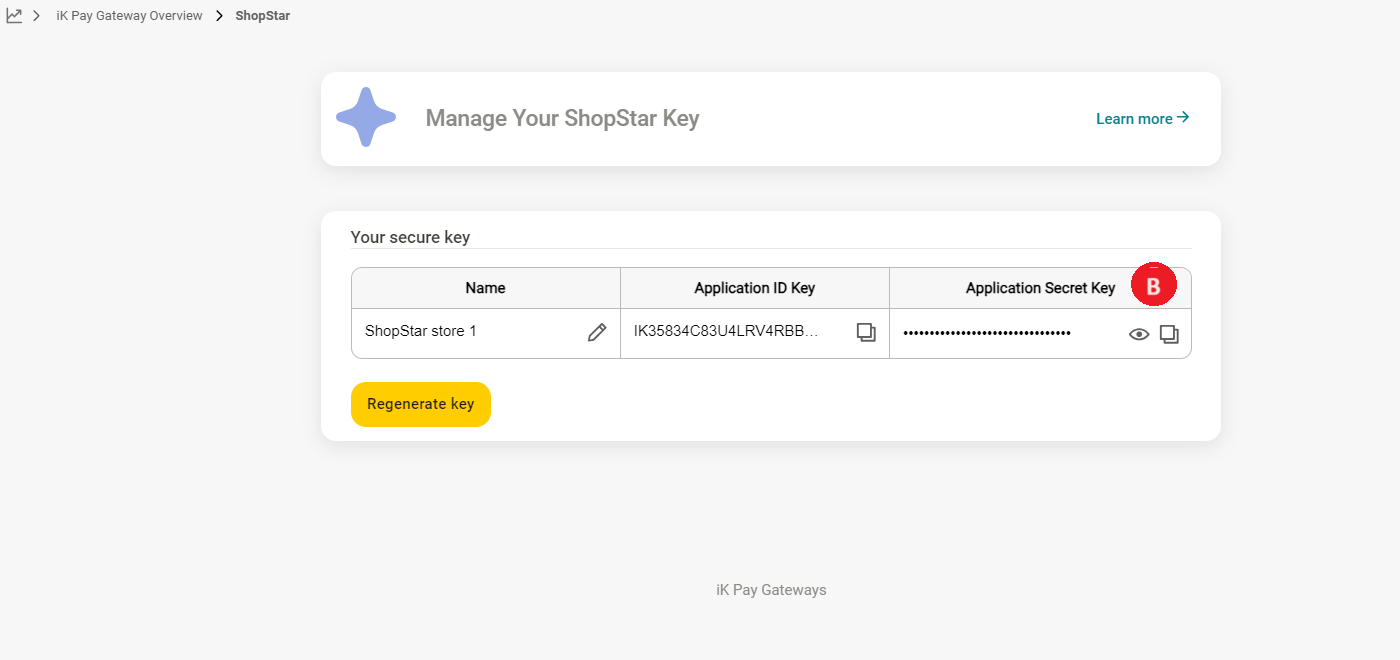Click the masked secret key dots
Image resolution: width=1400 pixels, height=660 pixels.
pyautogui.click(x=986, y=333)
